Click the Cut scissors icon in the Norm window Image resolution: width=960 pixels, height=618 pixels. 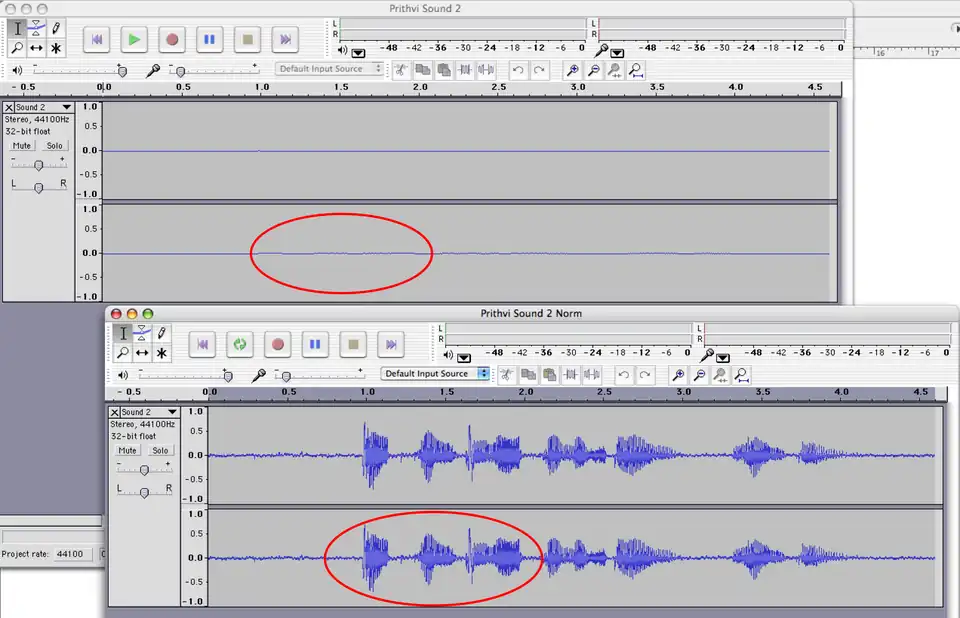pyautogui.click(x=507, y=374)
